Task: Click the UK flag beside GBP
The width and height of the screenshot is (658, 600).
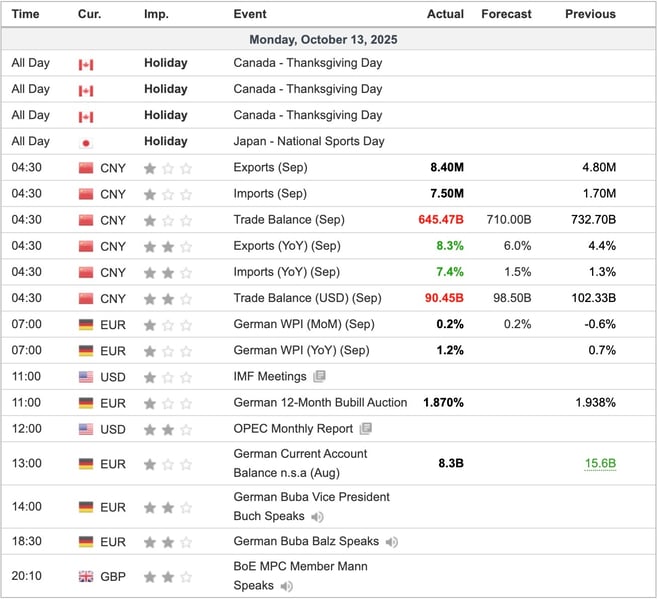Action: pos(86,577)
